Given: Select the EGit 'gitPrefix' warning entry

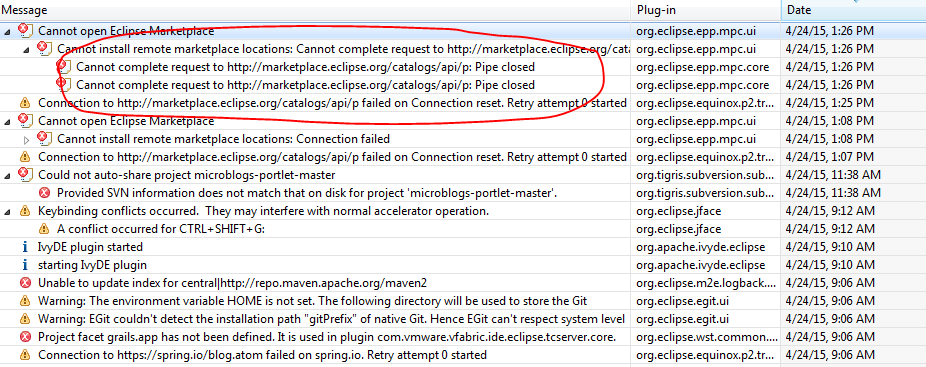Looking at the screenshot, I should pyautogui.click(x=463, y=319).
